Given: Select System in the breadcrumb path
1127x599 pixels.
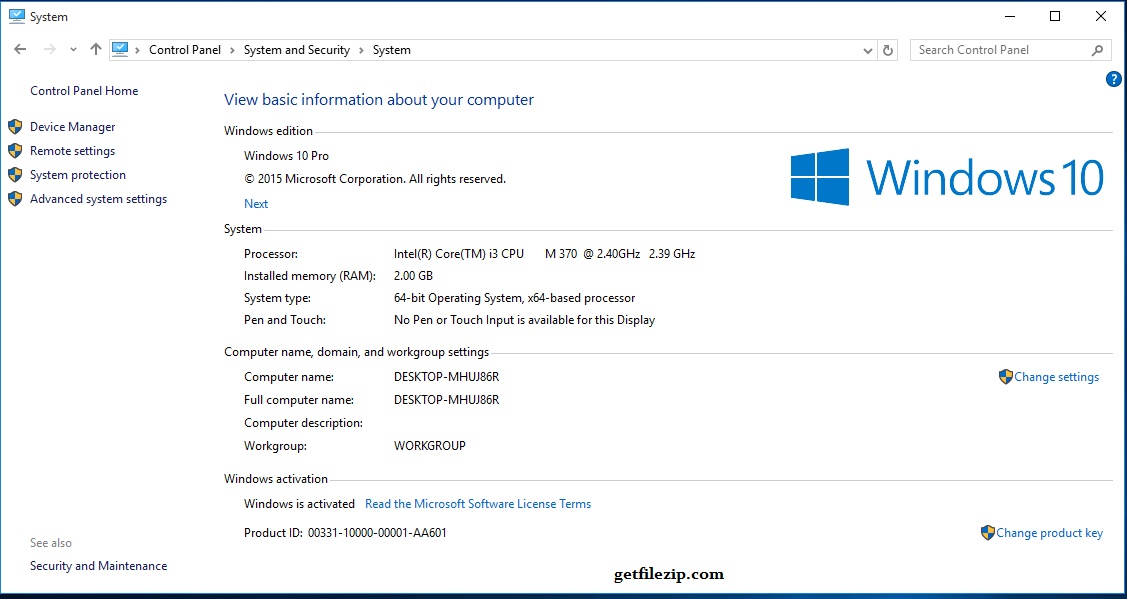Looking at the screenshot, I should [392, 50].
